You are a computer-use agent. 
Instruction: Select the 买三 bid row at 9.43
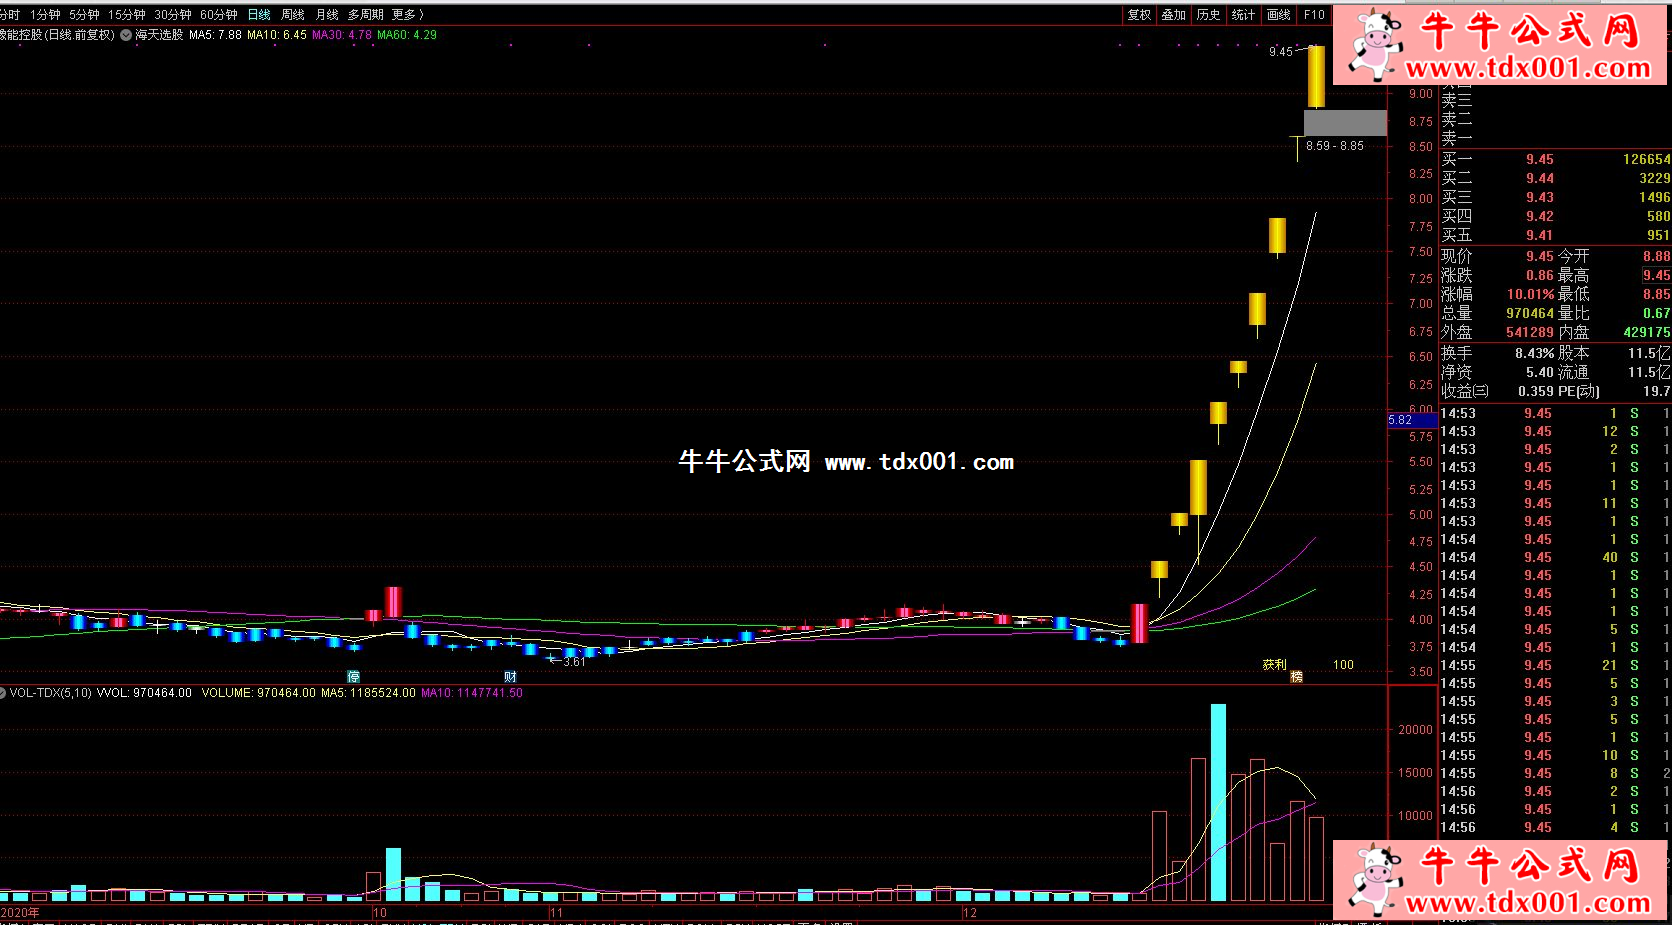pos(1555,198)
